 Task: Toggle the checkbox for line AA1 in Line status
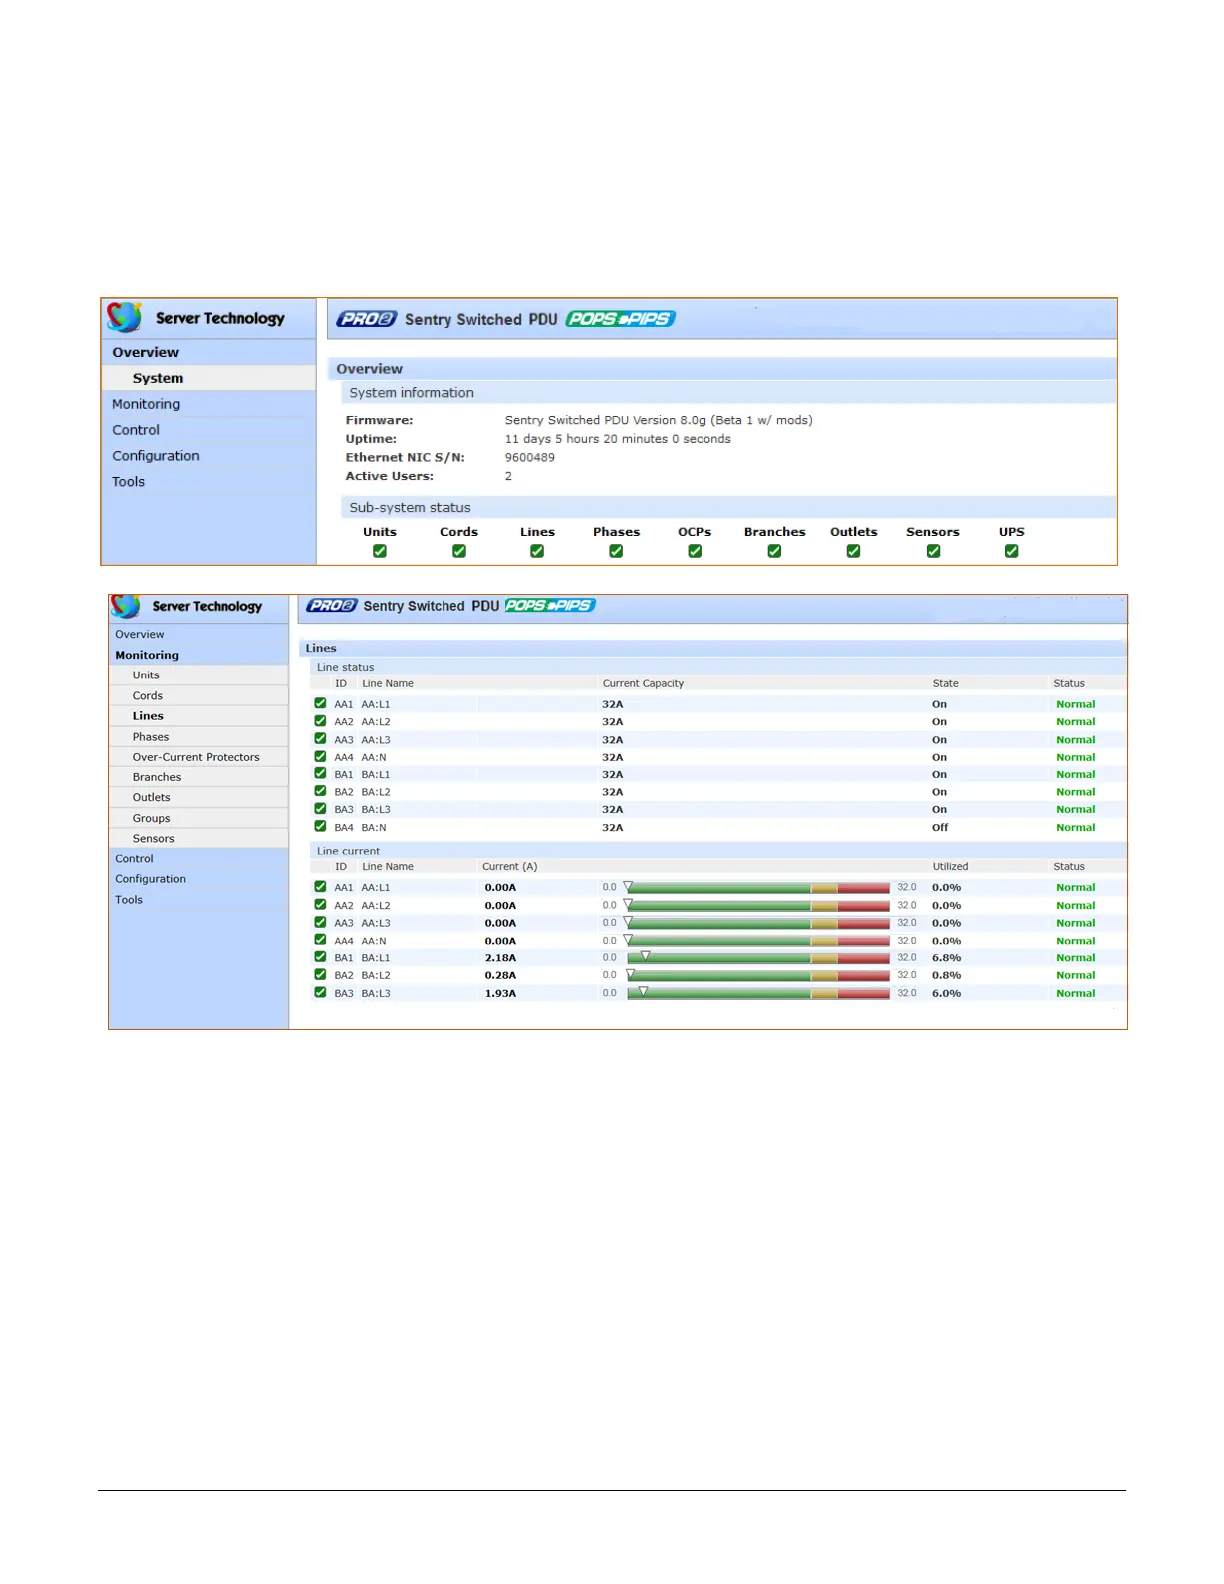point(320,704)
